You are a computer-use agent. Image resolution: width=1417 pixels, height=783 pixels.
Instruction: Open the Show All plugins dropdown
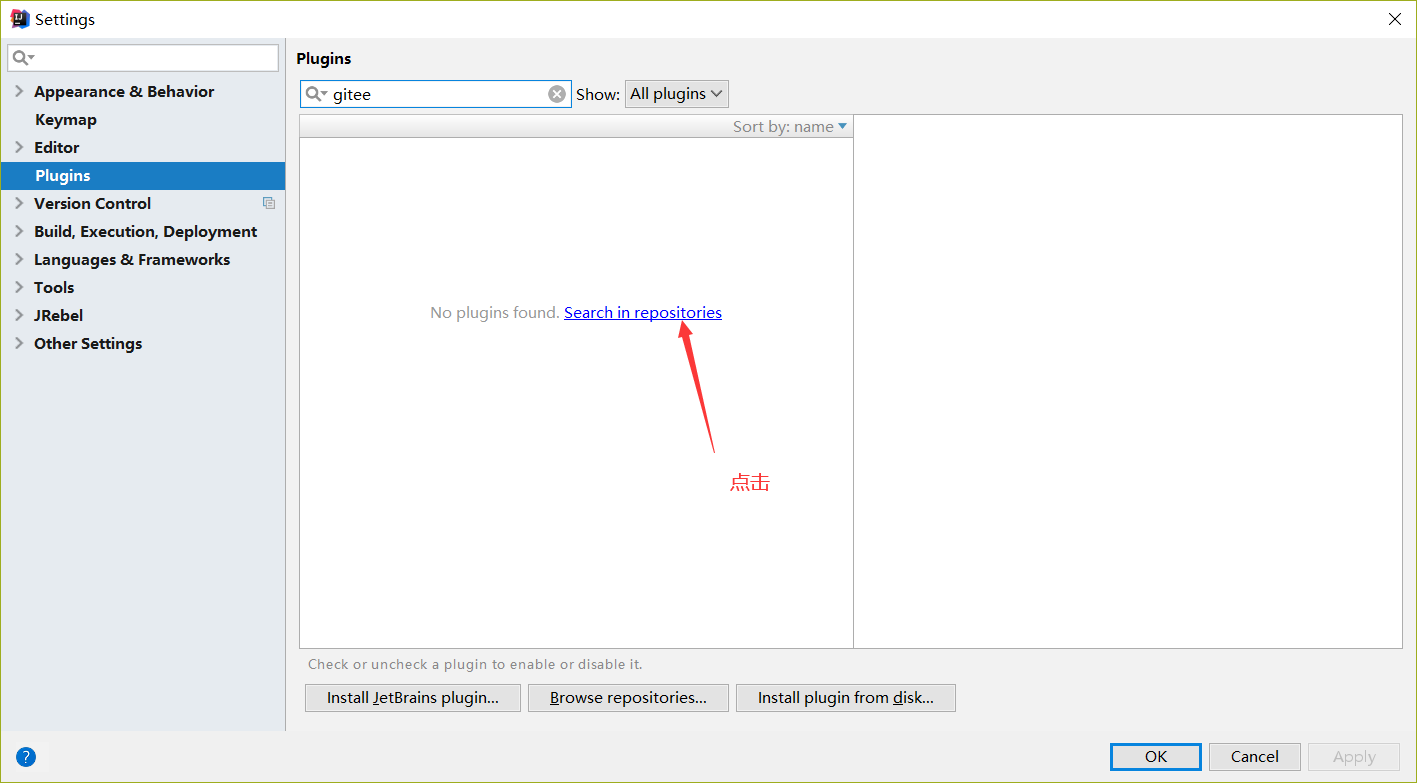[x=677, y=94]
